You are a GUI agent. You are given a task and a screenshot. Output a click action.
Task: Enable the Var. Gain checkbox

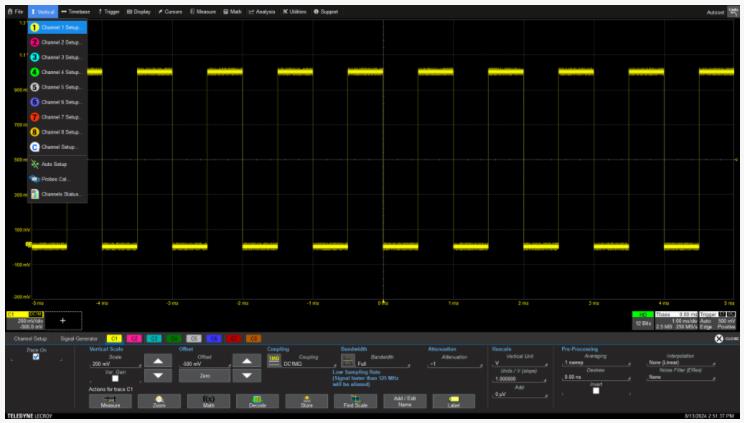point(115,378)
